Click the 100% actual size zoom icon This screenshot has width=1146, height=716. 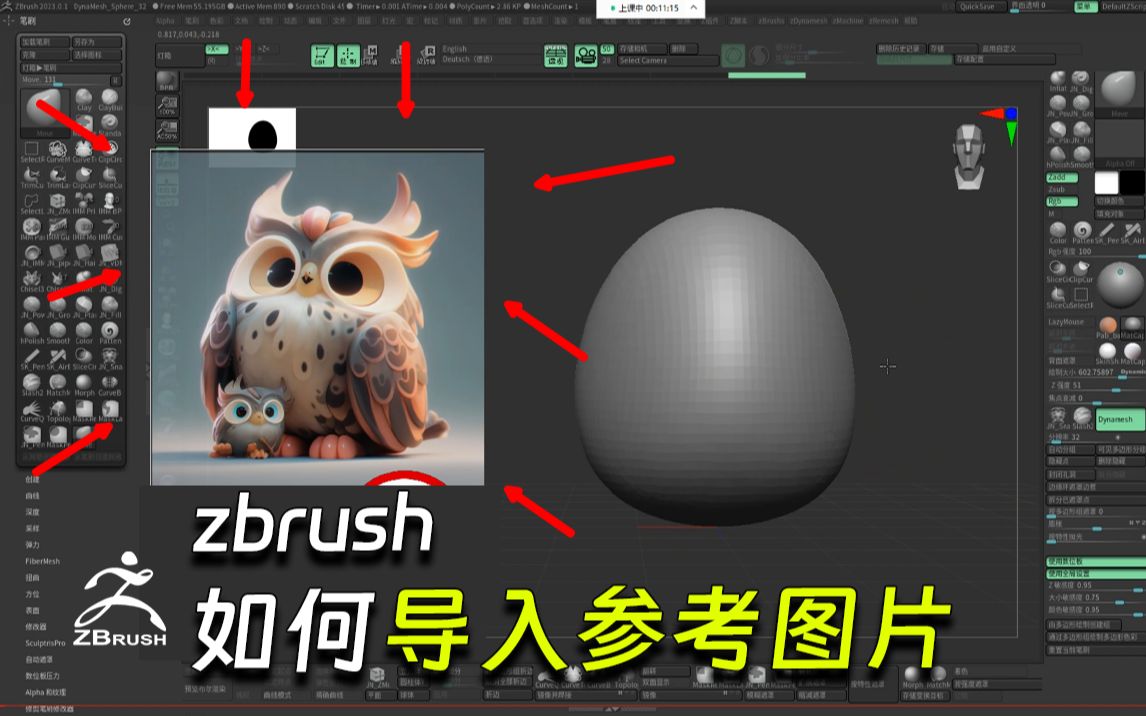[x=167, y=106]
